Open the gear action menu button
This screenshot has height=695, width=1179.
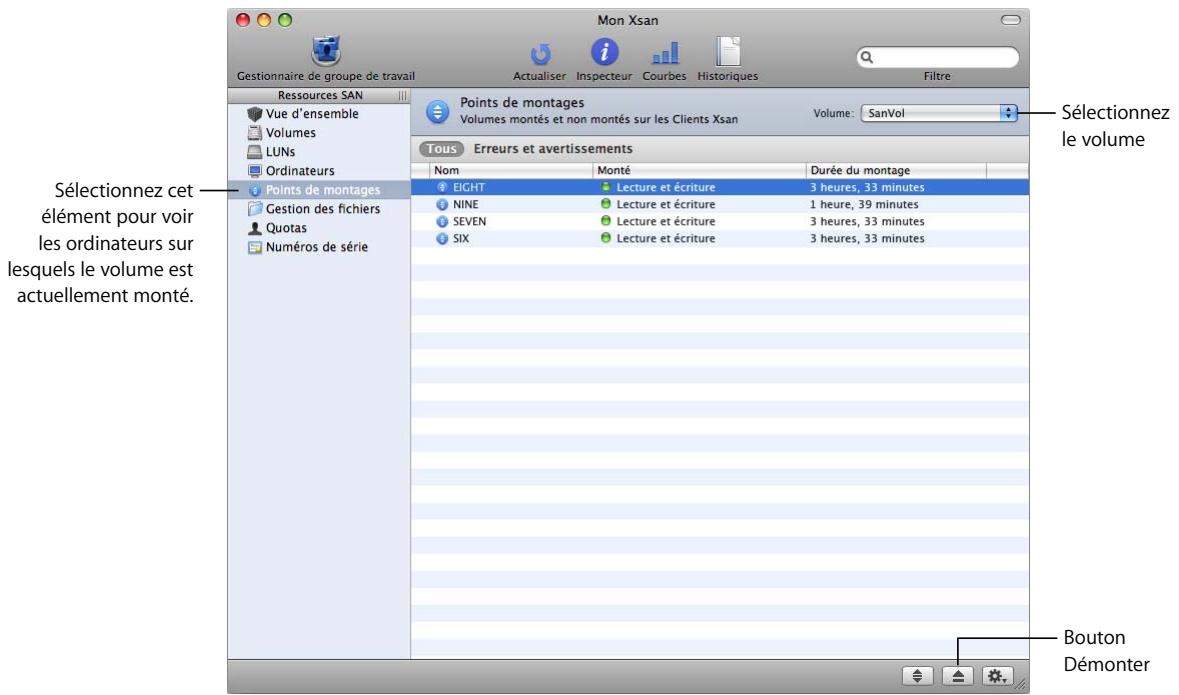pyautogui.click(x=998, y=675)
